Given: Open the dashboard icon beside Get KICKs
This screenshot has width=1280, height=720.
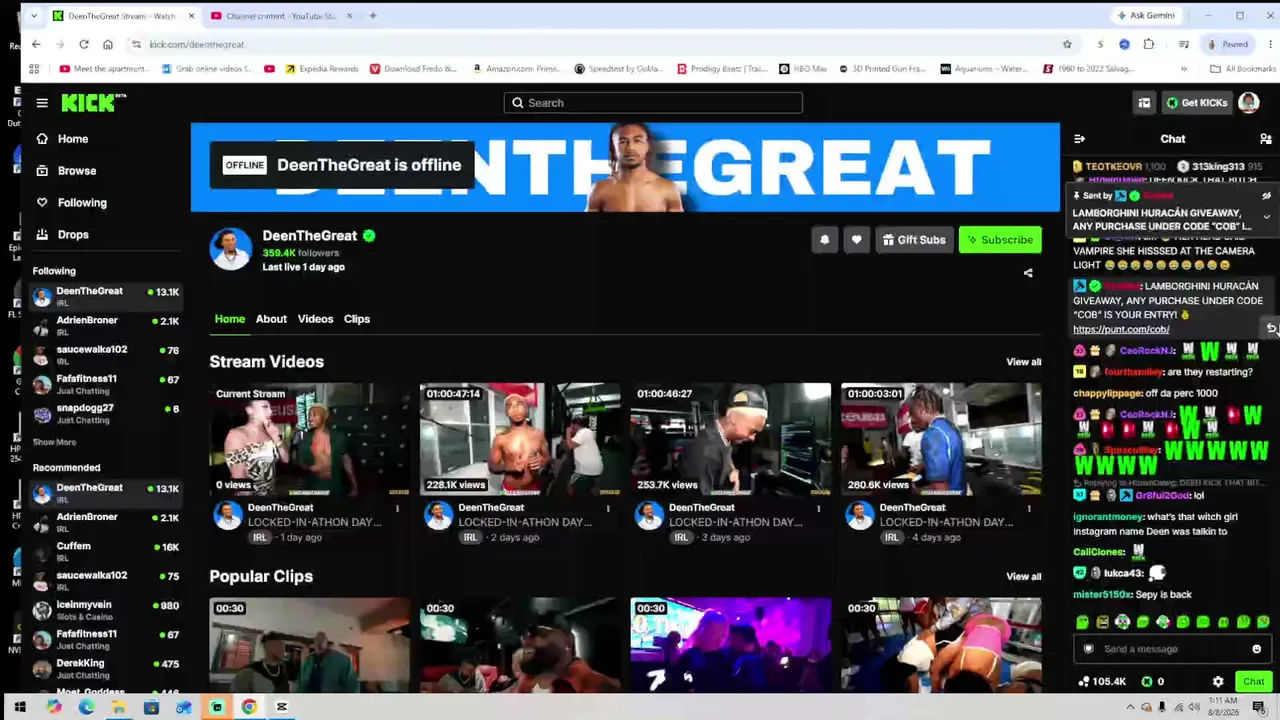Looking at the screenshot, I should pos(1144,103).
